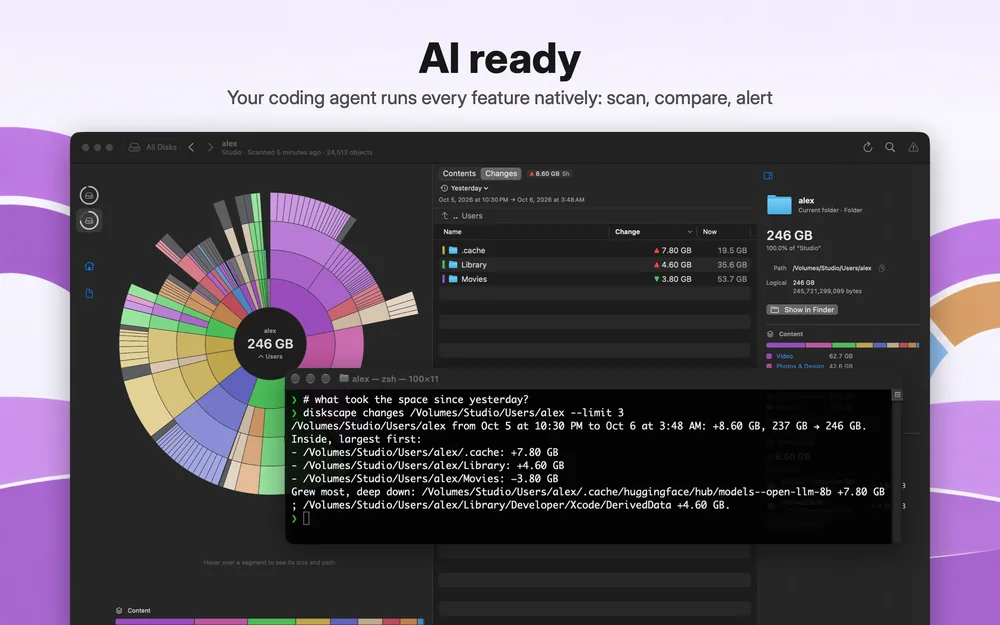Go back with the left chevron arrow
The image size is (1000, 625).
[x=191, y=147]
